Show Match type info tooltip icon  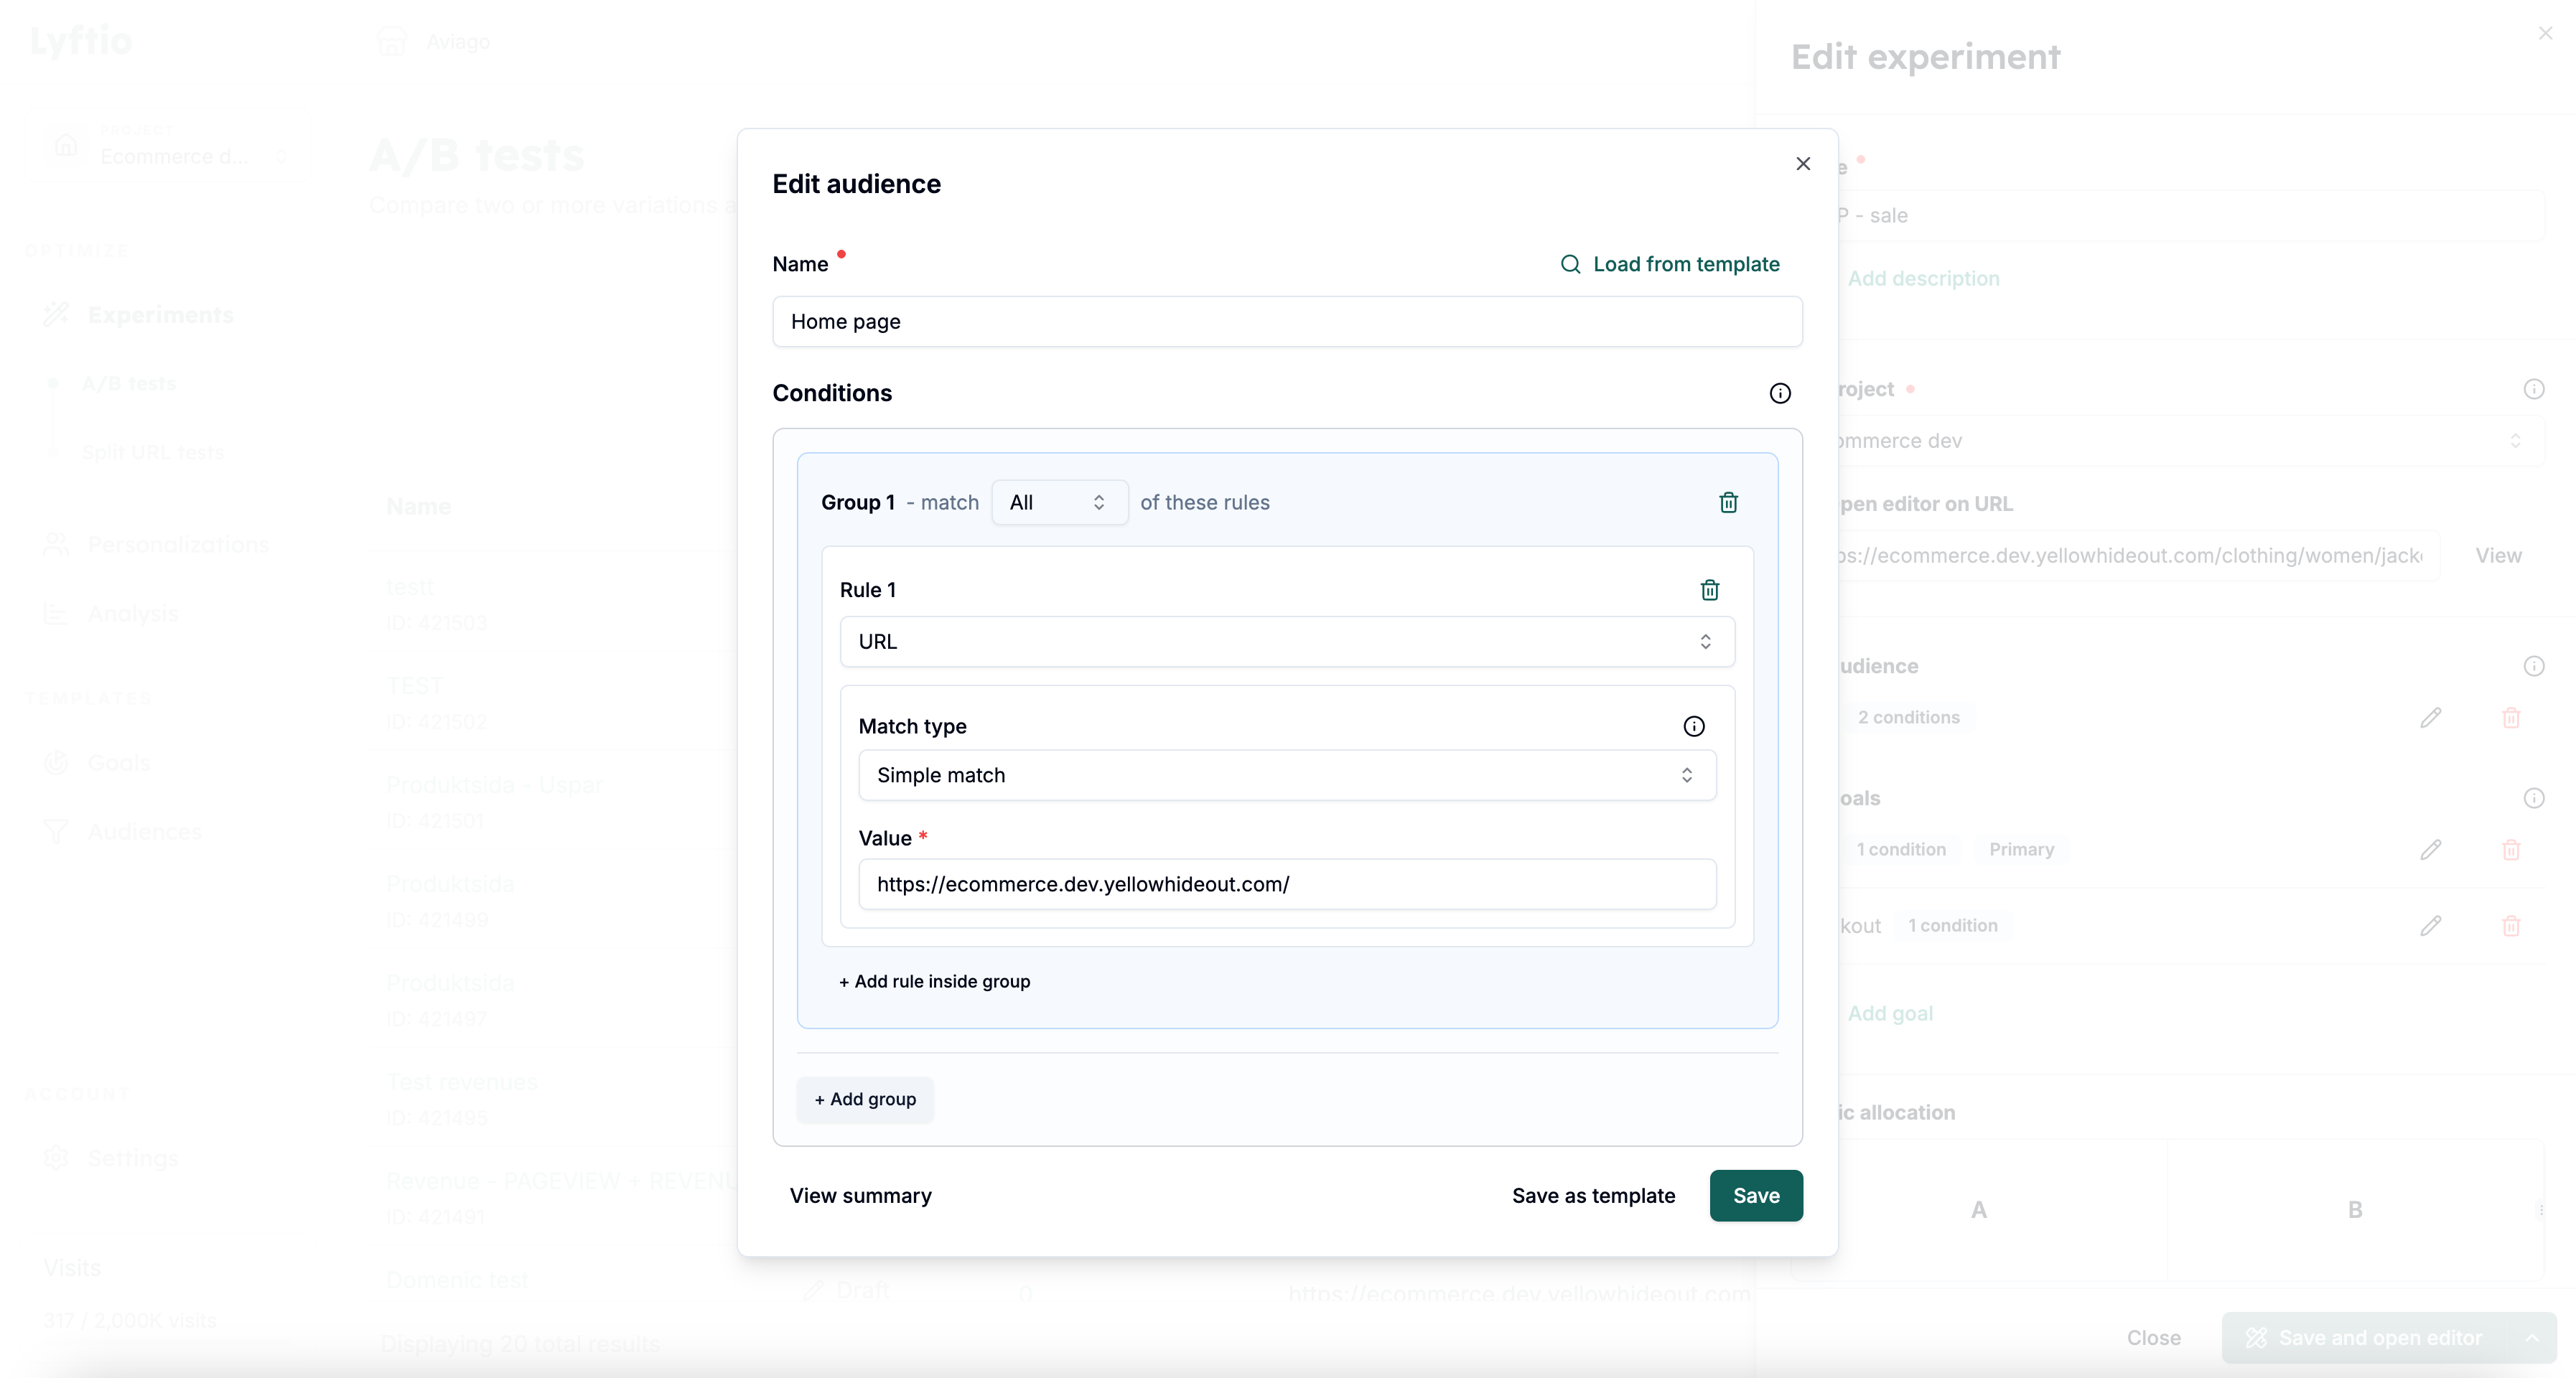[1693, 726]
